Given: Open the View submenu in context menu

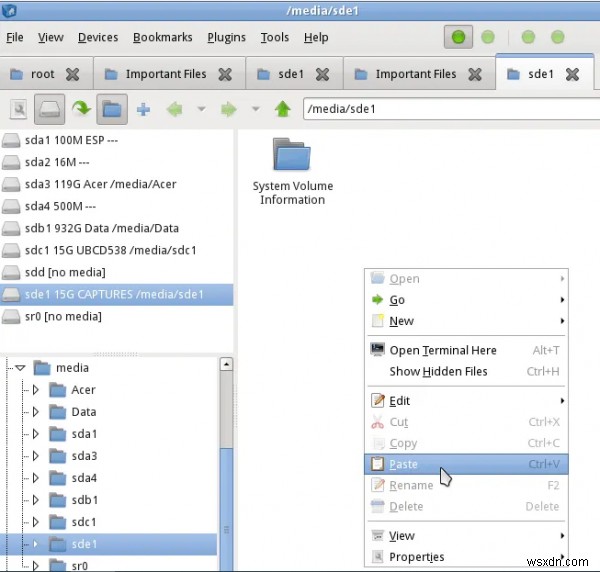Looking at the screenshot, I should (466, 536).
